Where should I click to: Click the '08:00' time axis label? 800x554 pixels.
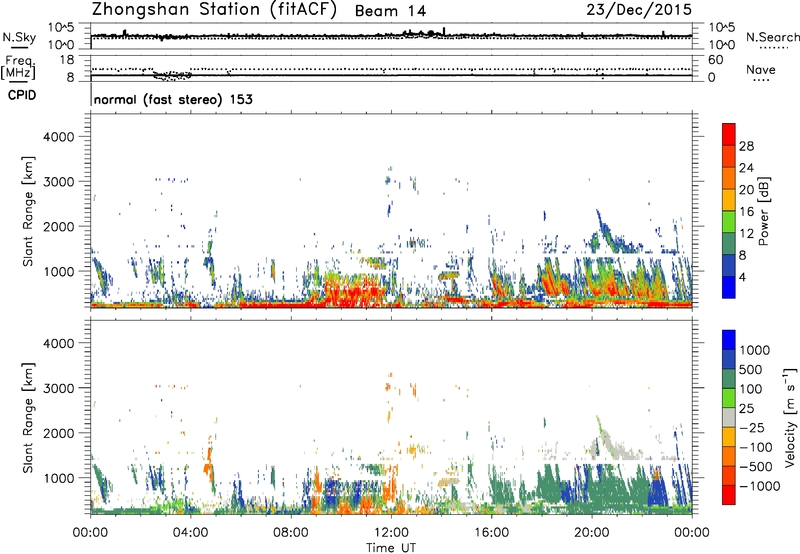tap(291, 533)
